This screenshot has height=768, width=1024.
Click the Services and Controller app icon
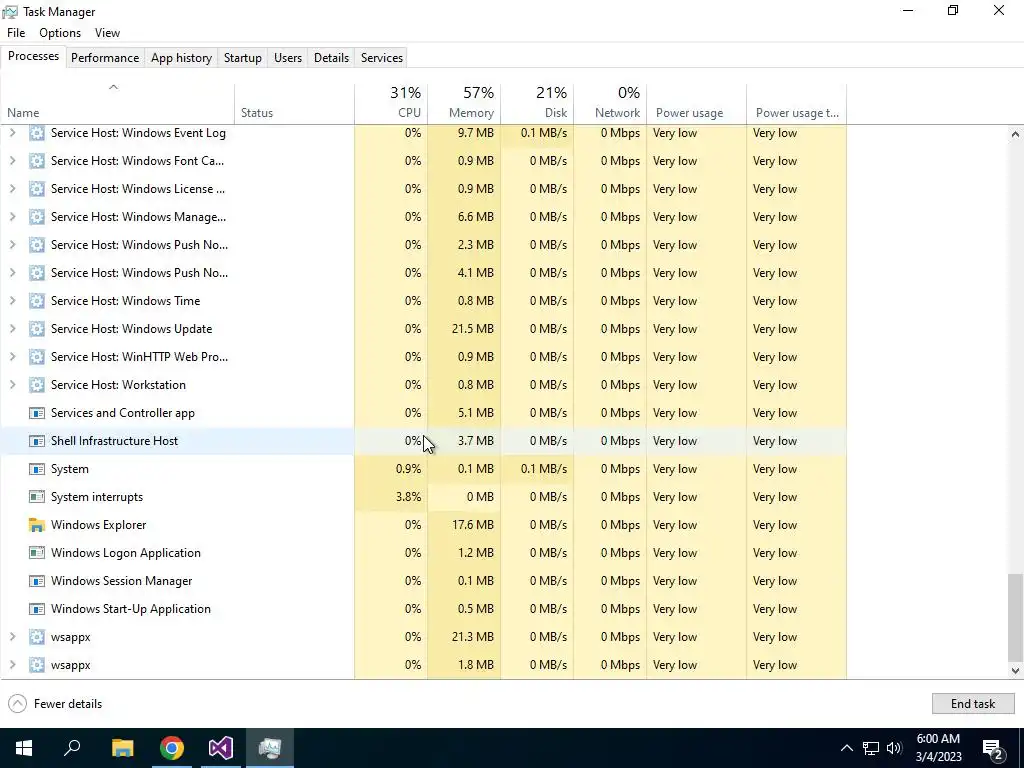37,413
